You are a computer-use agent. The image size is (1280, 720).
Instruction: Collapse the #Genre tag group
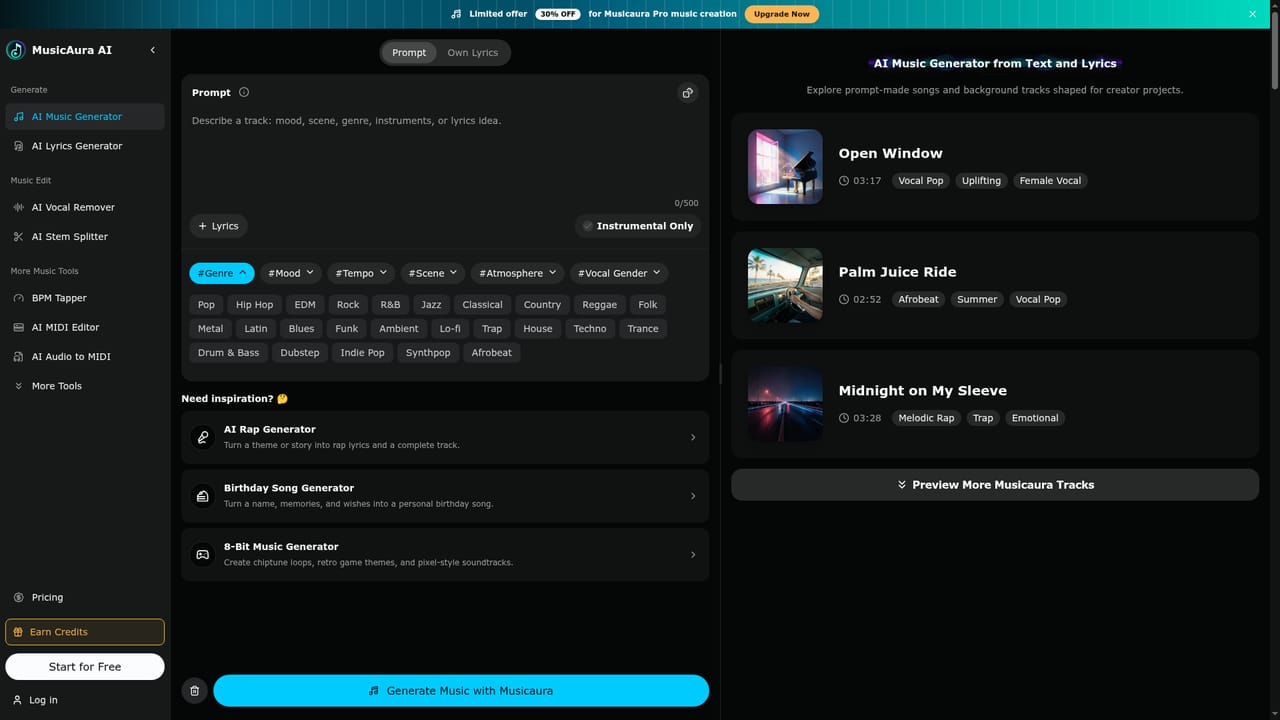coord(222,273)
